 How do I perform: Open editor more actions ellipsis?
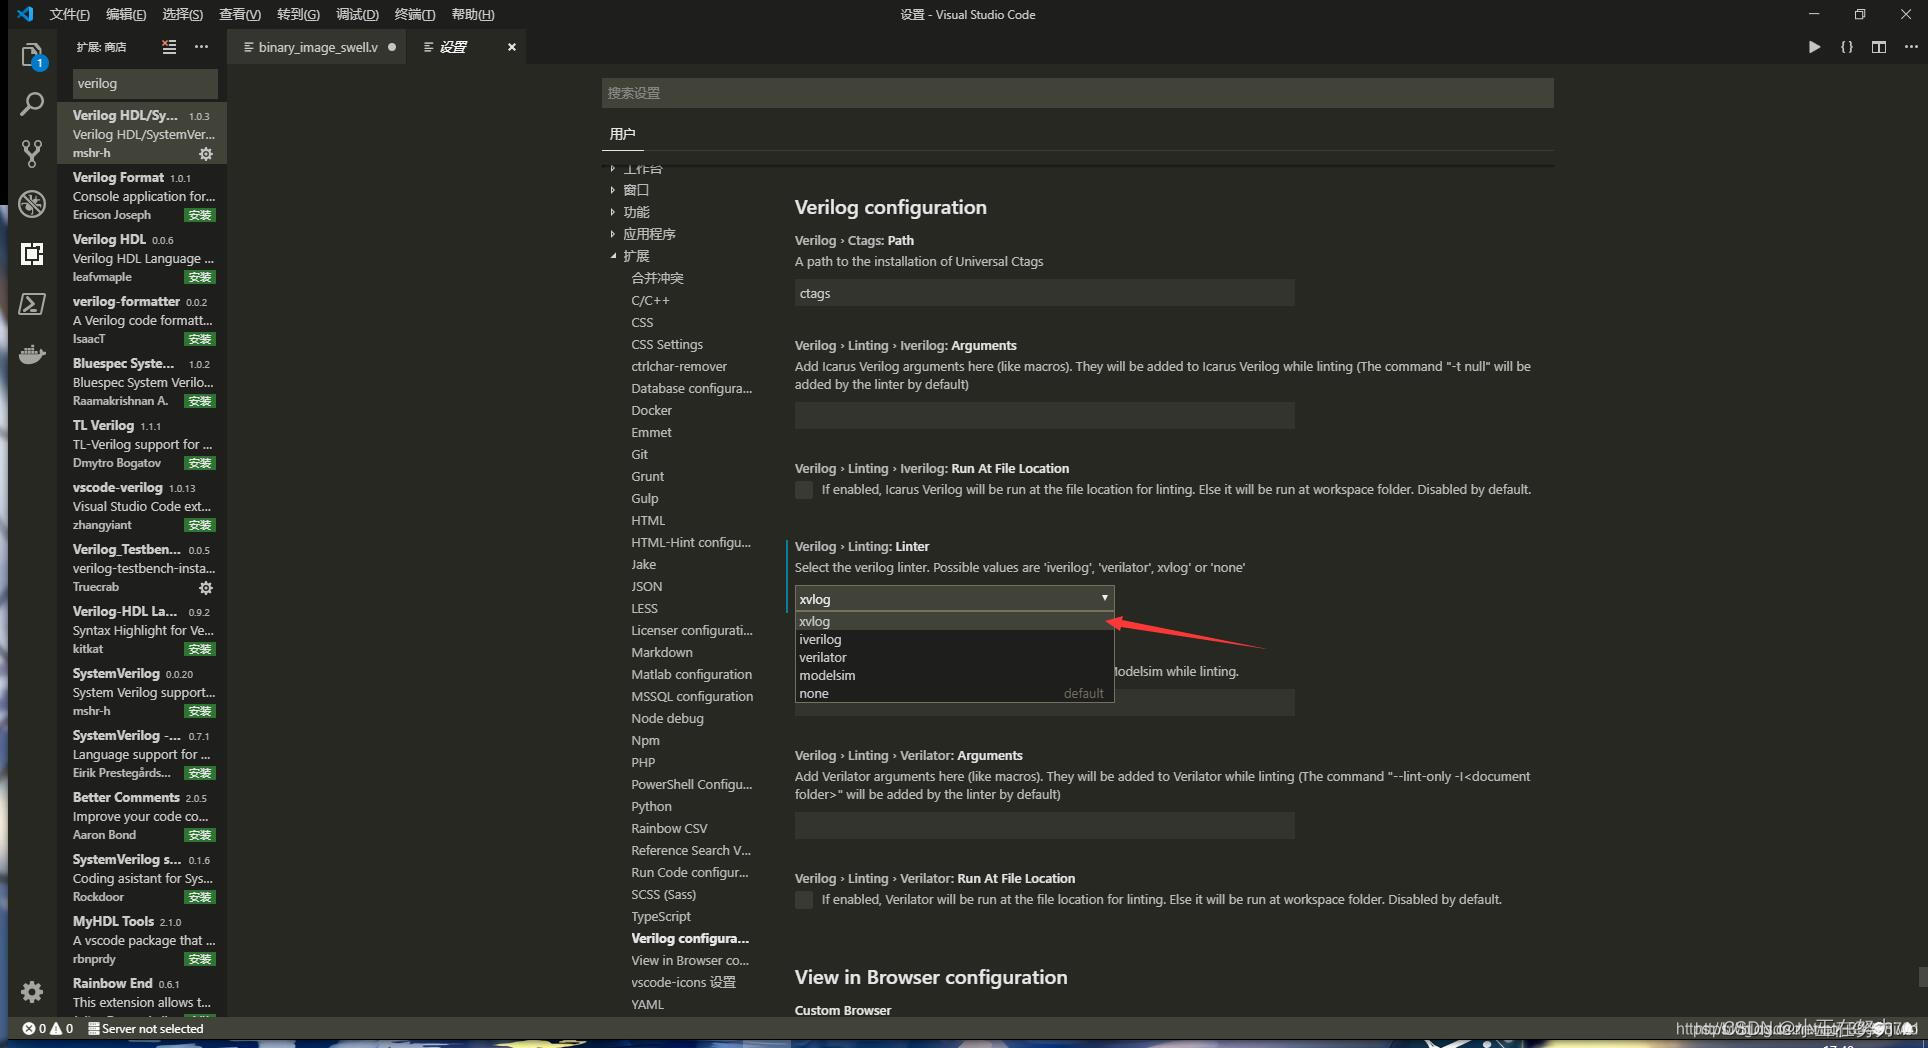pos(1911,47)
